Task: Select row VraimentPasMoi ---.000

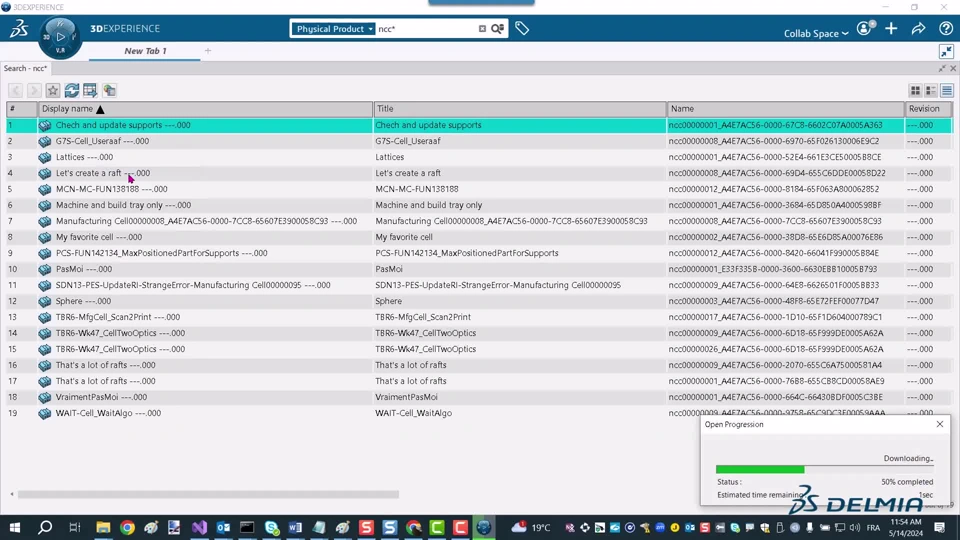Action: click(x=479, y=397)
